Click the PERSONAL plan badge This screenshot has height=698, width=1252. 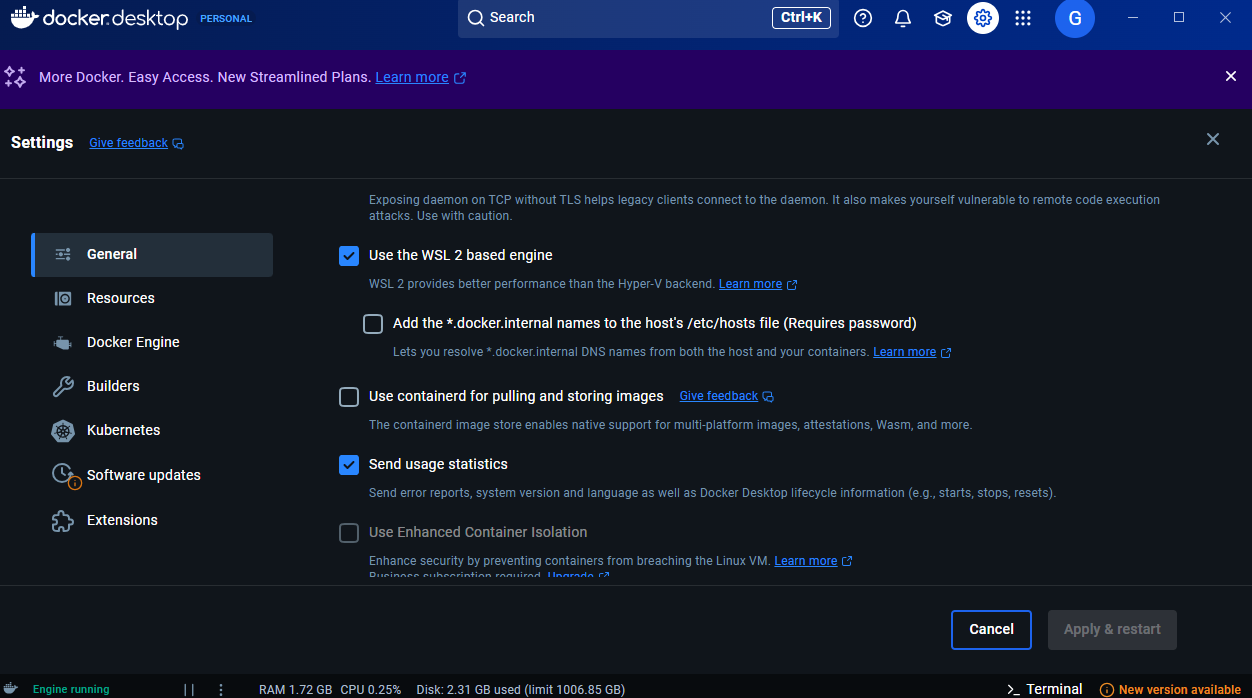[x=226, y=19]
